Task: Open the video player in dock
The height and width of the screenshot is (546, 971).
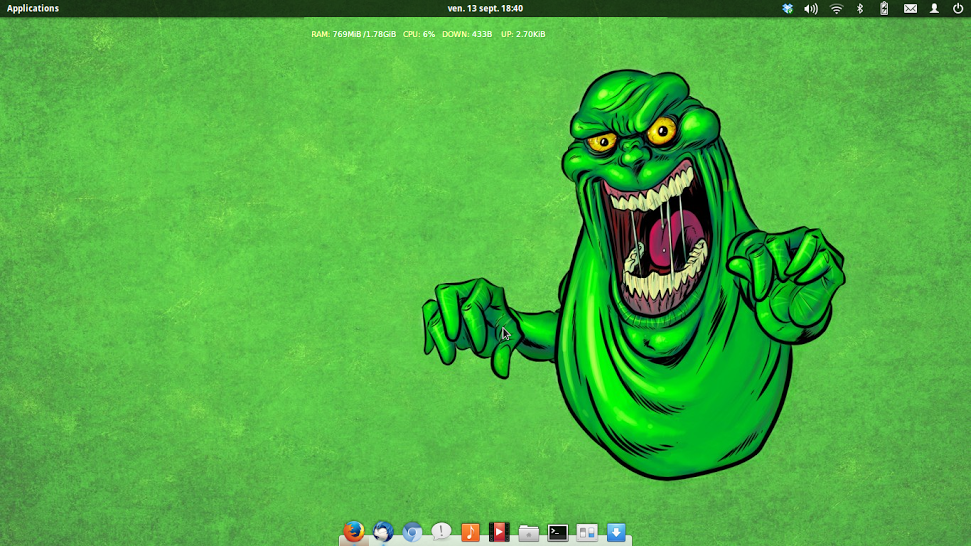Action: pos(499,532)
